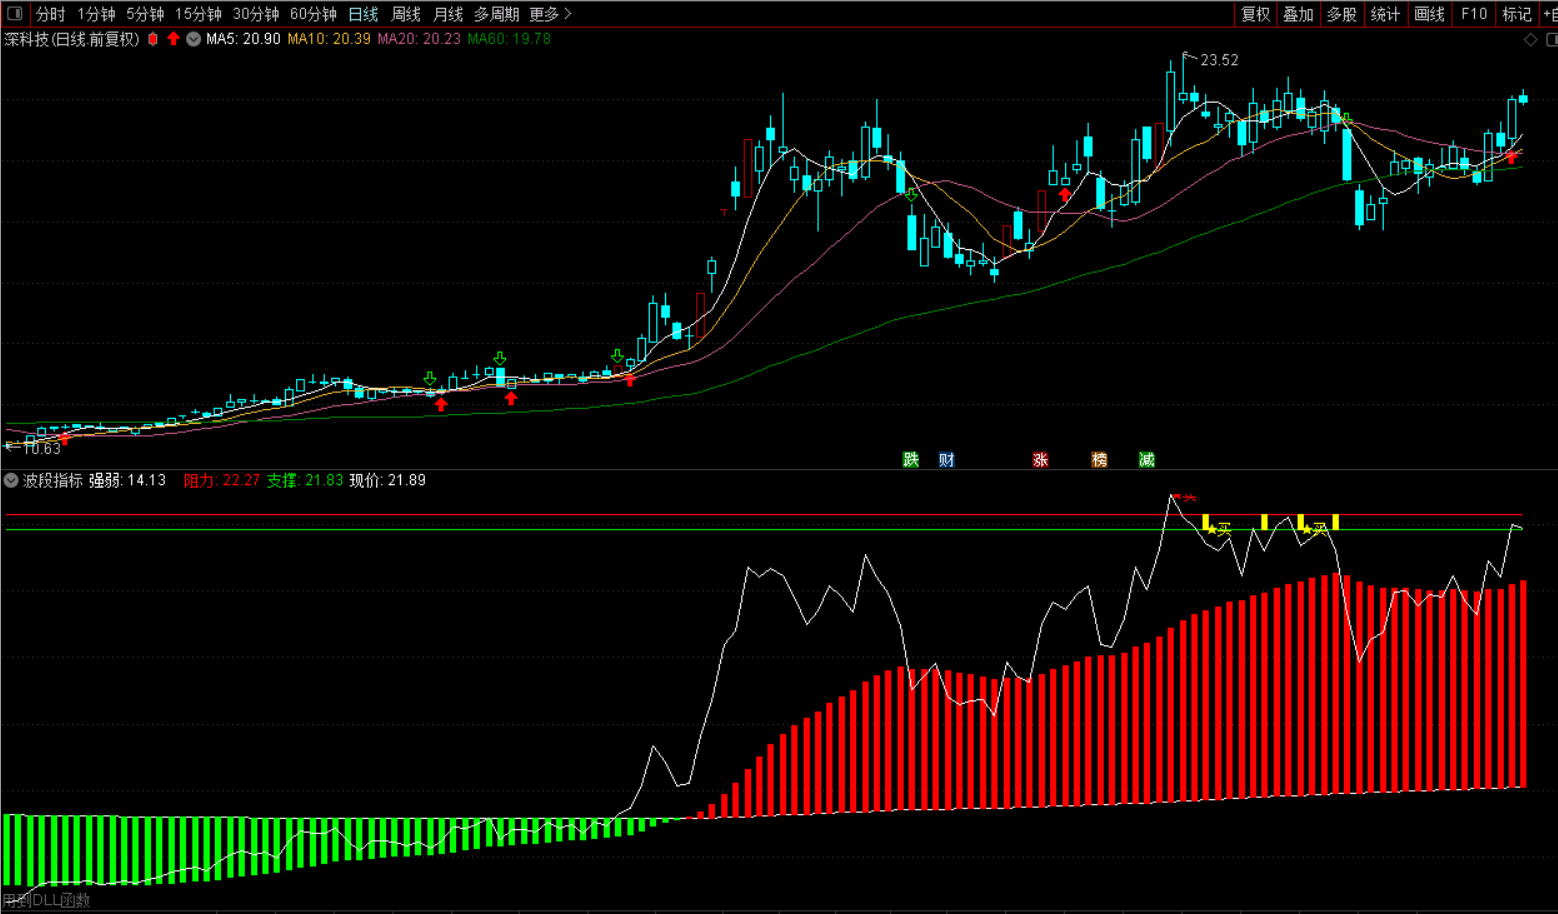Screen dimensions: 1558x914
Task: Click the 减 event marker icon
Action: coord(1146,460)
